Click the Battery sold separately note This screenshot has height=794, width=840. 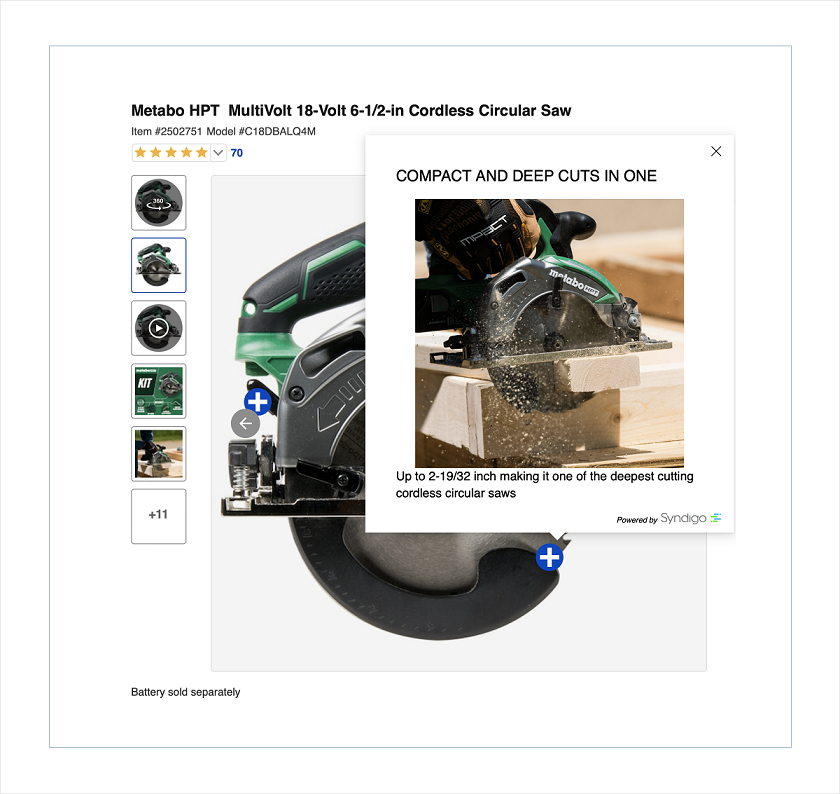[x=185, y=692]
